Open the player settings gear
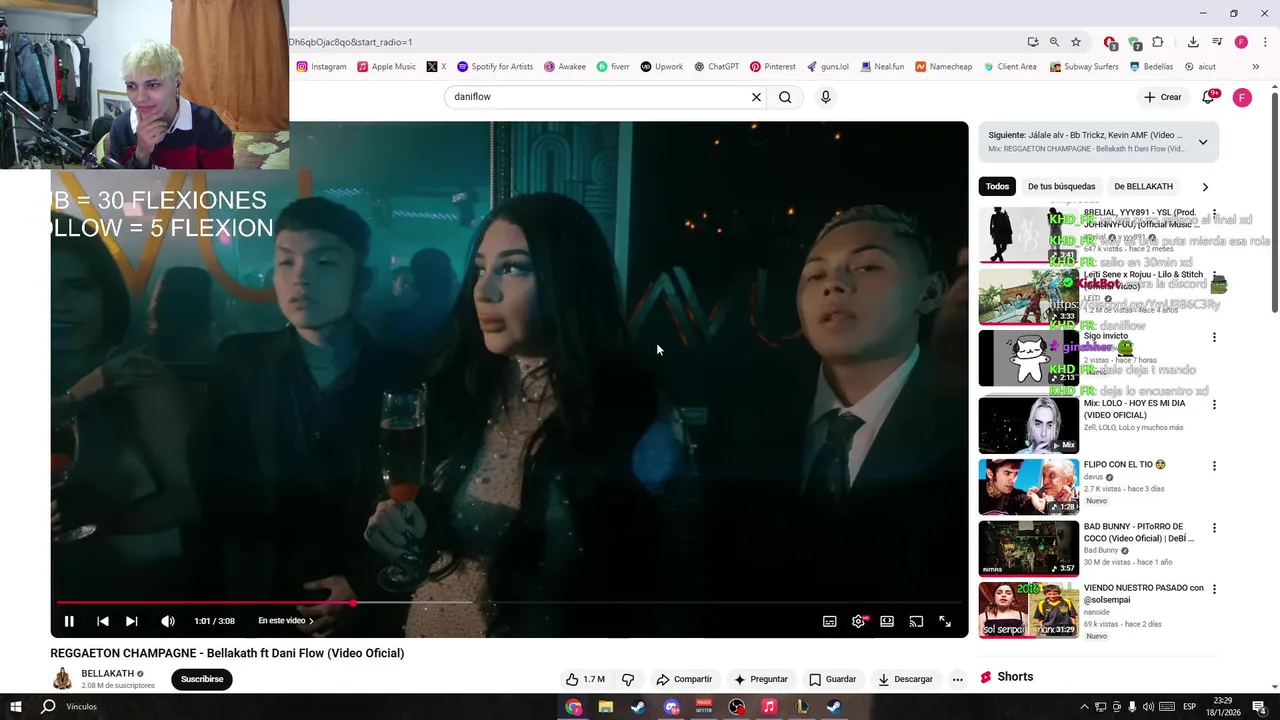 (x=858, y=621)
